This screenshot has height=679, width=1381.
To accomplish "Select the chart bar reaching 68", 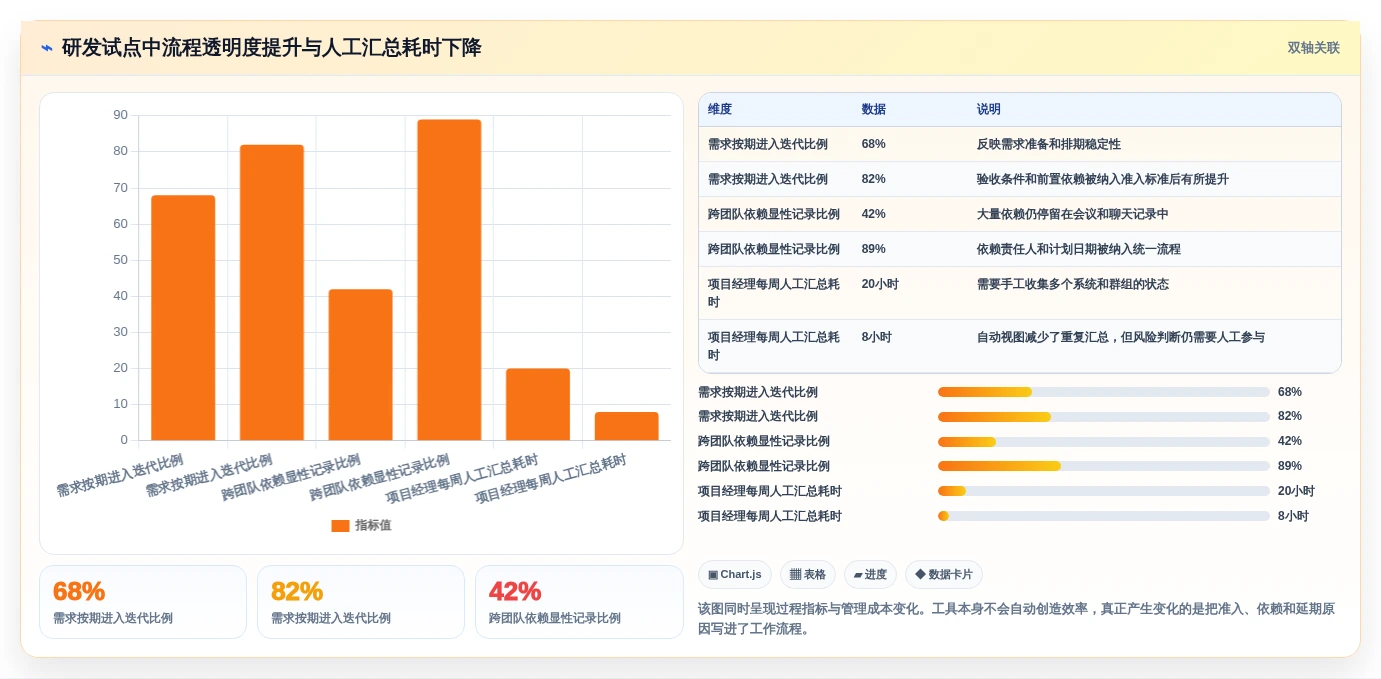I will (183, 318).
